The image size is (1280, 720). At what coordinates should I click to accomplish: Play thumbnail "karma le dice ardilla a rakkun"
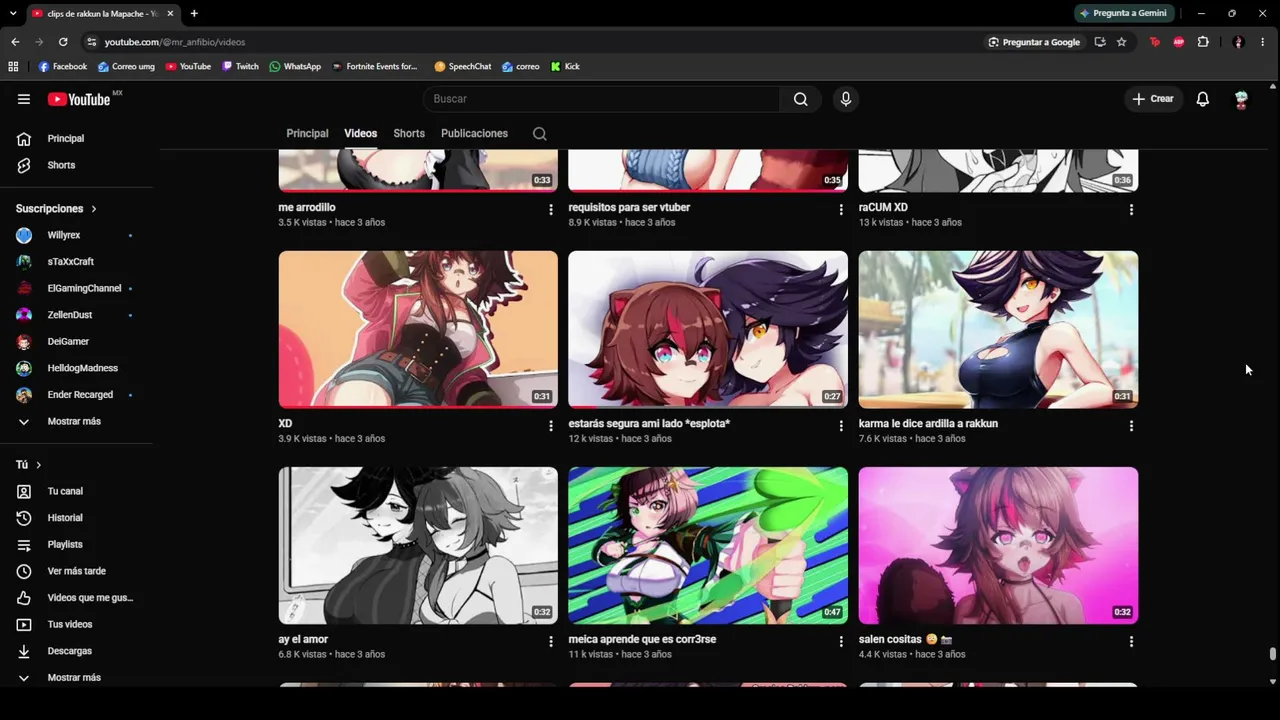pos(998,329)
